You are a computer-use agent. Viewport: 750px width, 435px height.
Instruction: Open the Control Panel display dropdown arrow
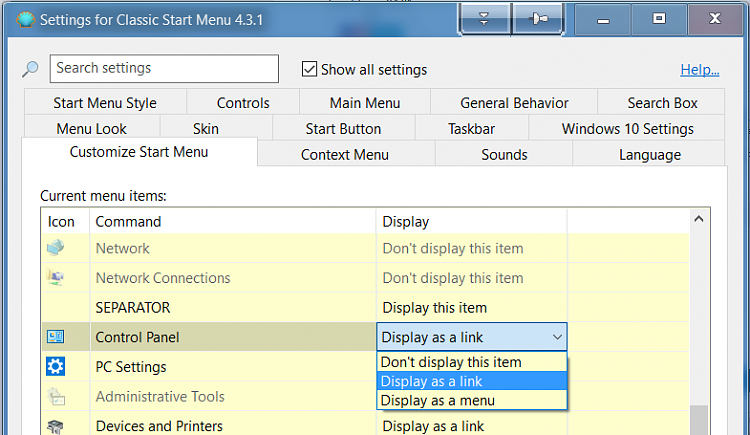[x=557, y=337]
